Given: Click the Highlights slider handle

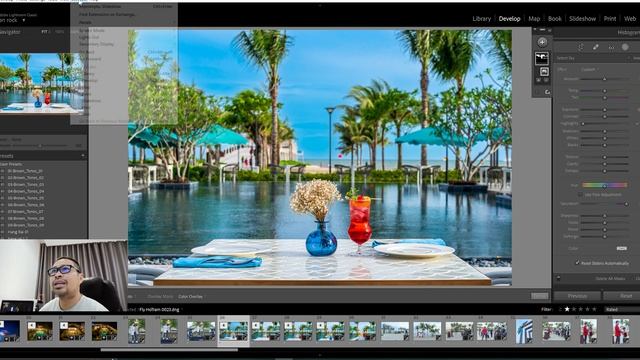Looking at the screenshot, I should pos(583,124).
